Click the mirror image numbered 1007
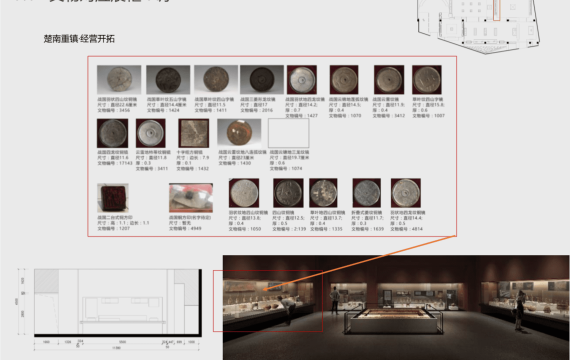This screenshot has width=570, height=360. pyautogui.click(x=427, y=80)
